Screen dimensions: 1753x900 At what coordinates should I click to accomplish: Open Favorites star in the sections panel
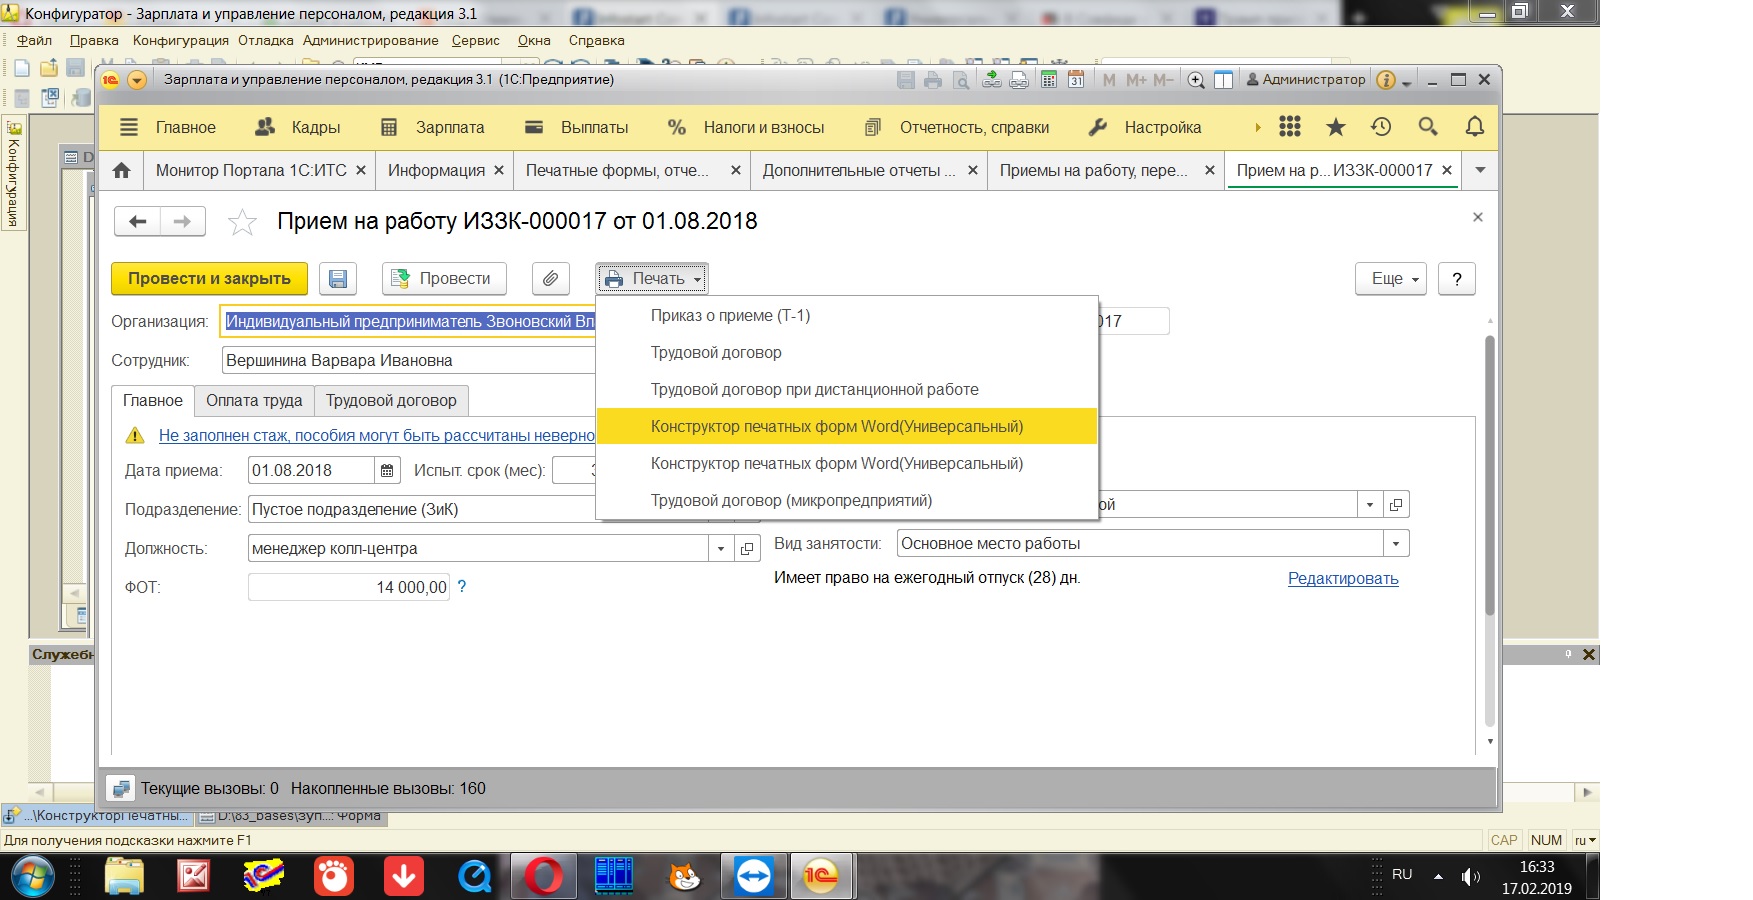tap(1335, 127)
